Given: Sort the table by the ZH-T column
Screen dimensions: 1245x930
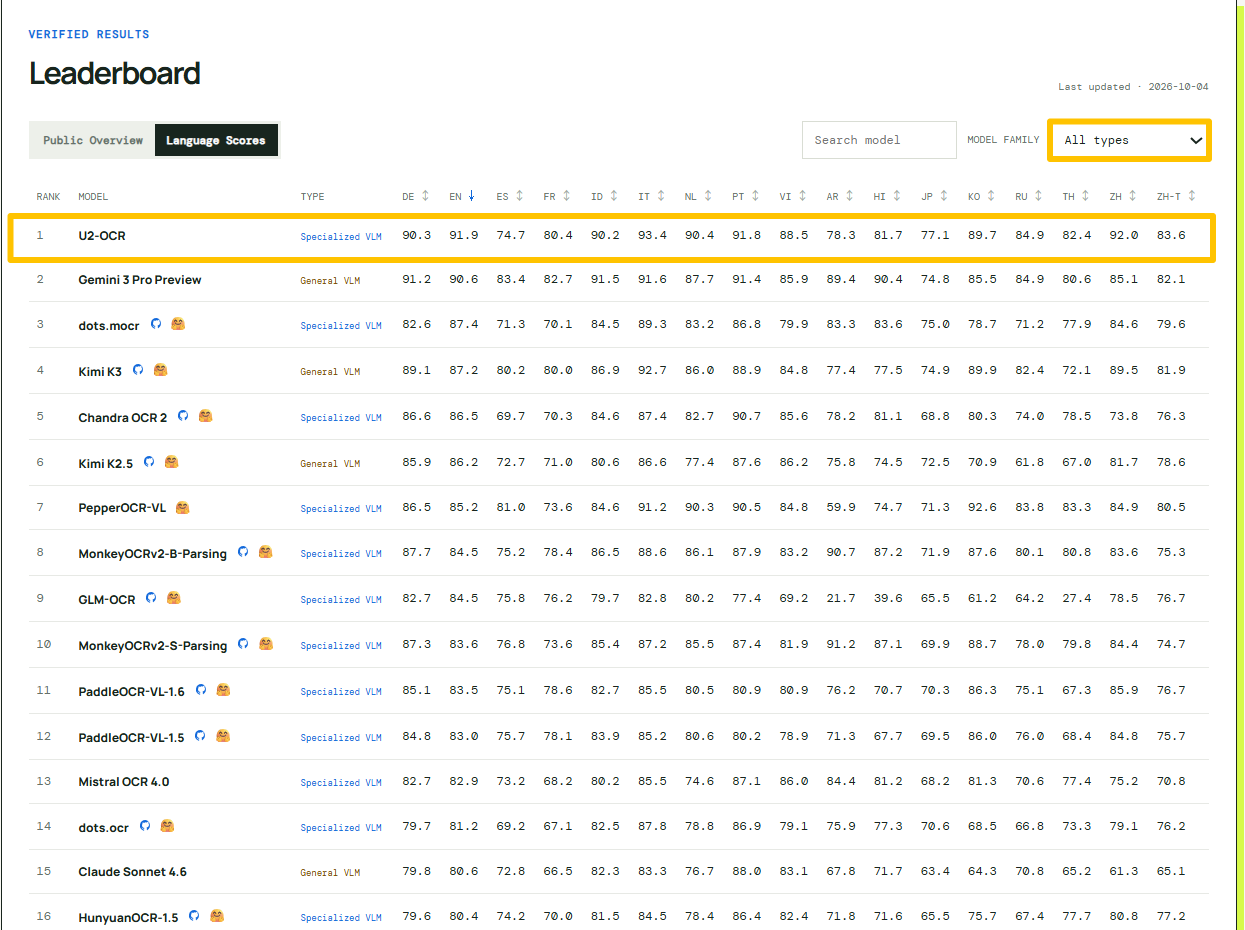Looking at the screenshot, I should click(x=1176, y=197).
